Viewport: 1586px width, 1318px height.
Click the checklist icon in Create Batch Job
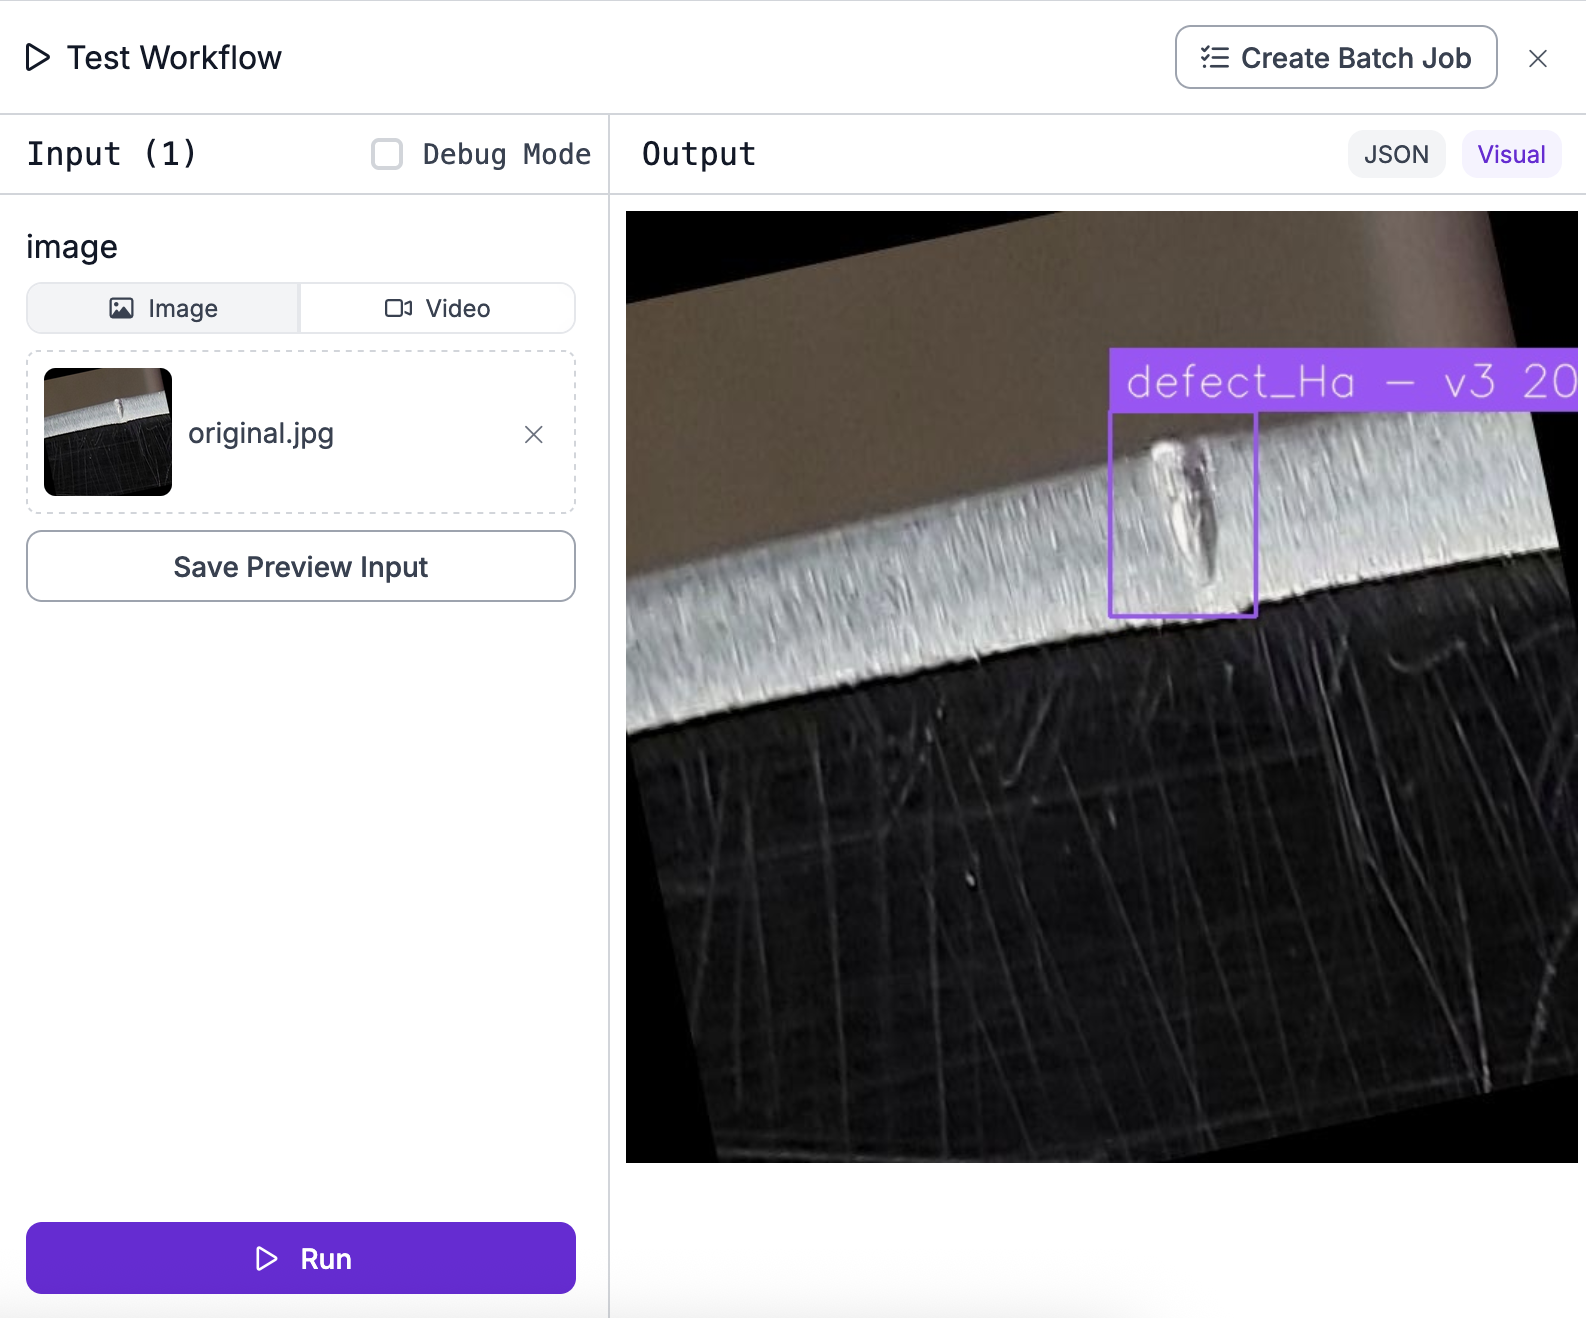click(1214, 58)
